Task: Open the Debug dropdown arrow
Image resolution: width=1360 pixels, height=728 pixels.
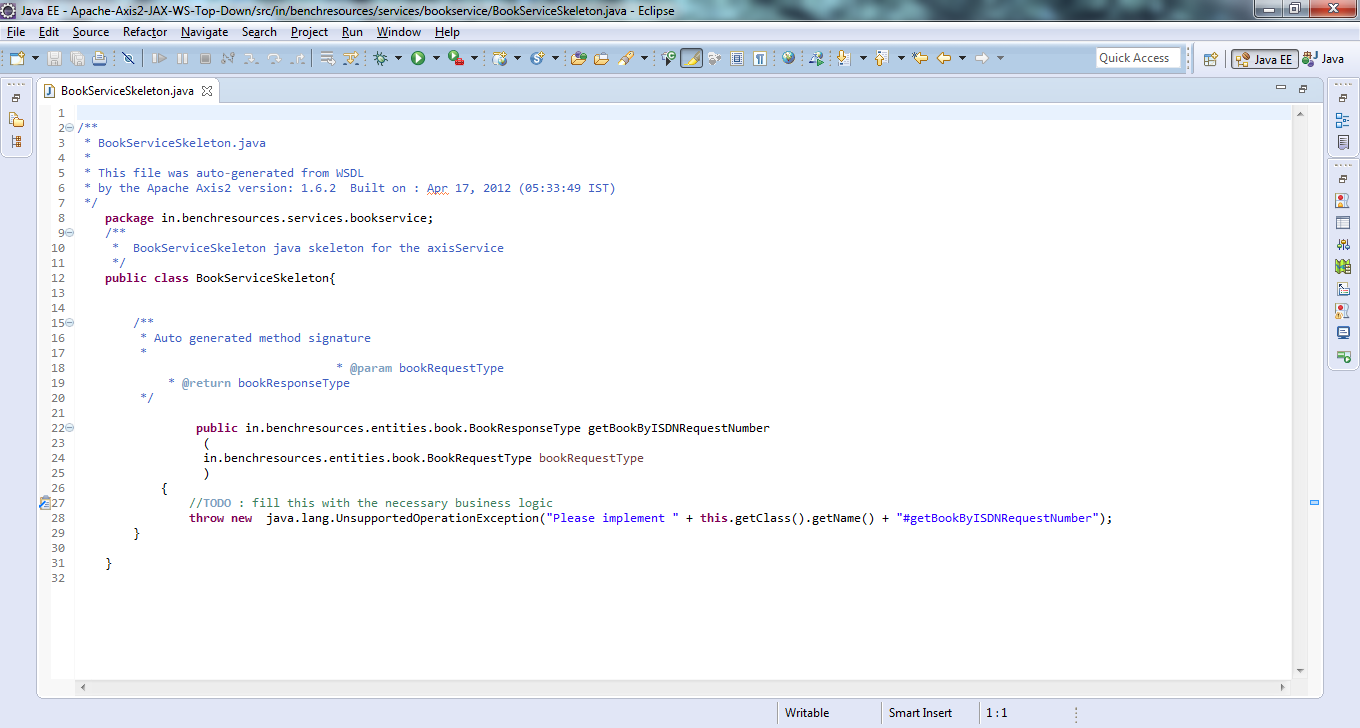Action: 398,58
